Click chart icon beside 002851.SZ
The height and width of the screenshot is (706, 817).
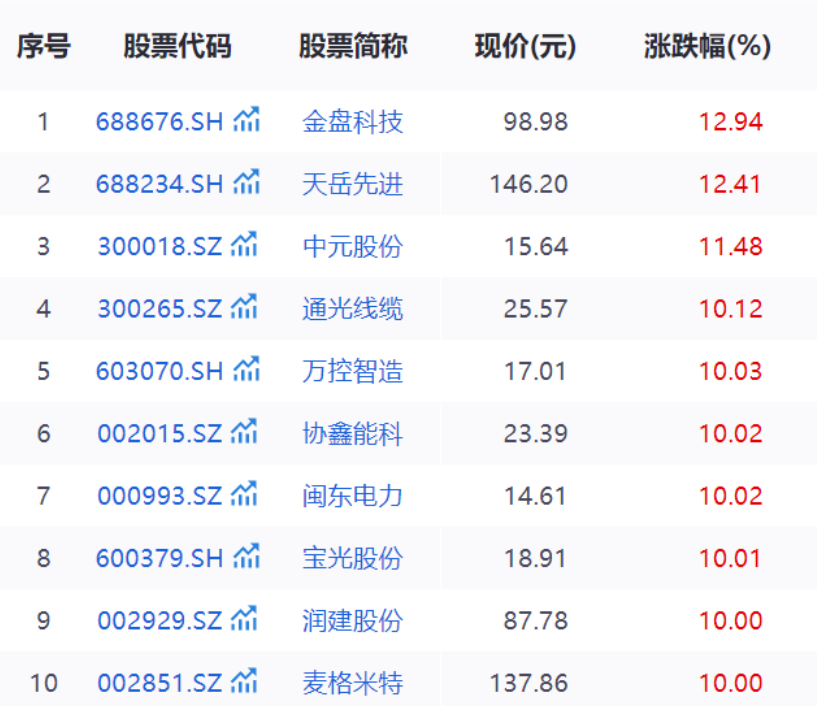click(244, 680)
